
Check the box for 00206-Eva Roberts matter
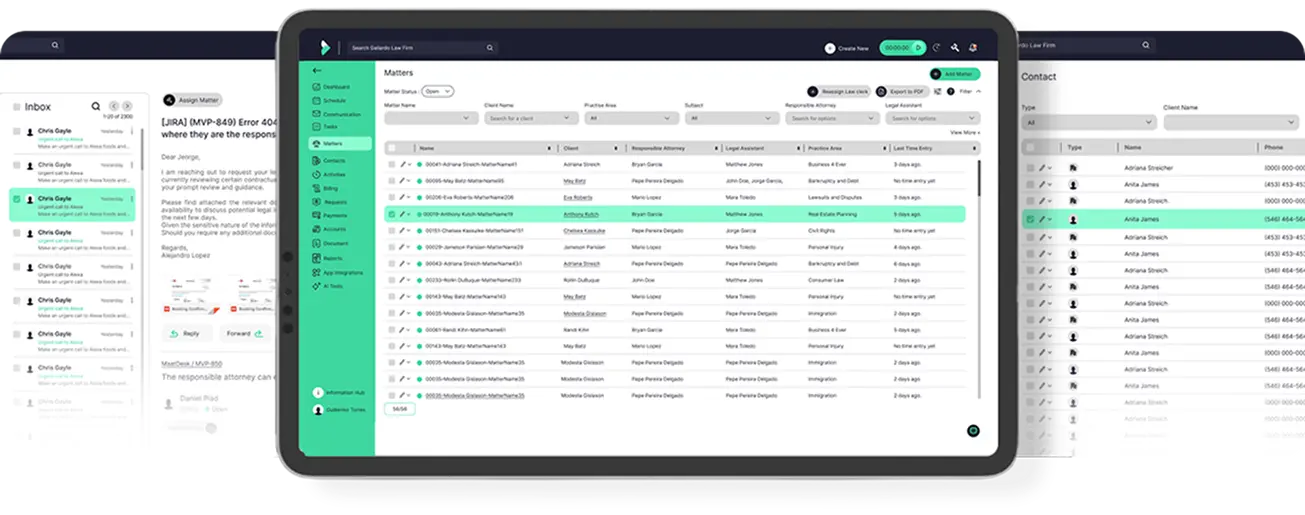392,197
